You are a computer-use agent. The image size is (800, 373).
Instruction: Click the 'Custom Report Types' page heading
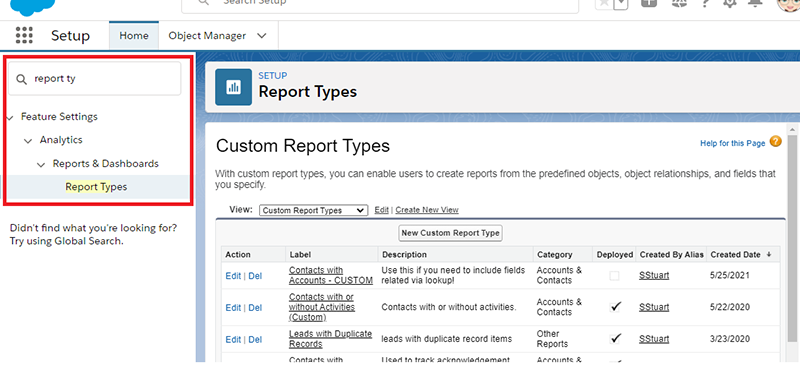[303, 146]
